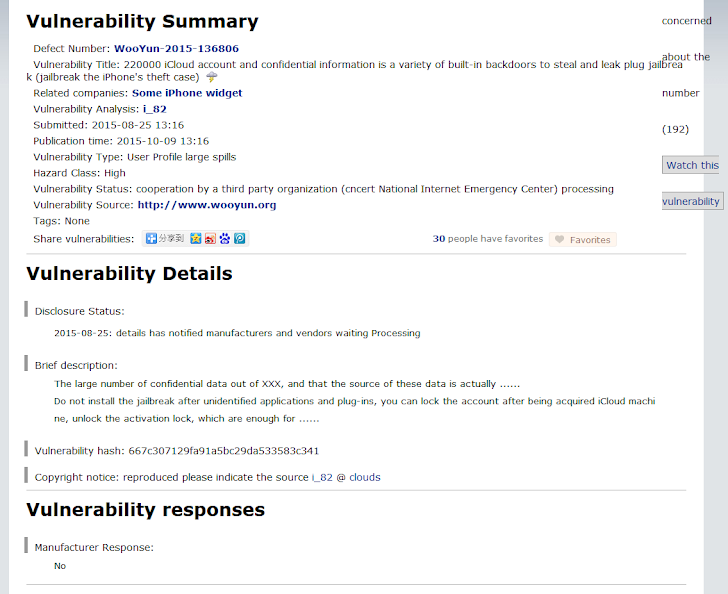This screenshot has height=594, width=728.
Task: Open the clouds link in copyright notice
Action: click(x=365, y=477)
